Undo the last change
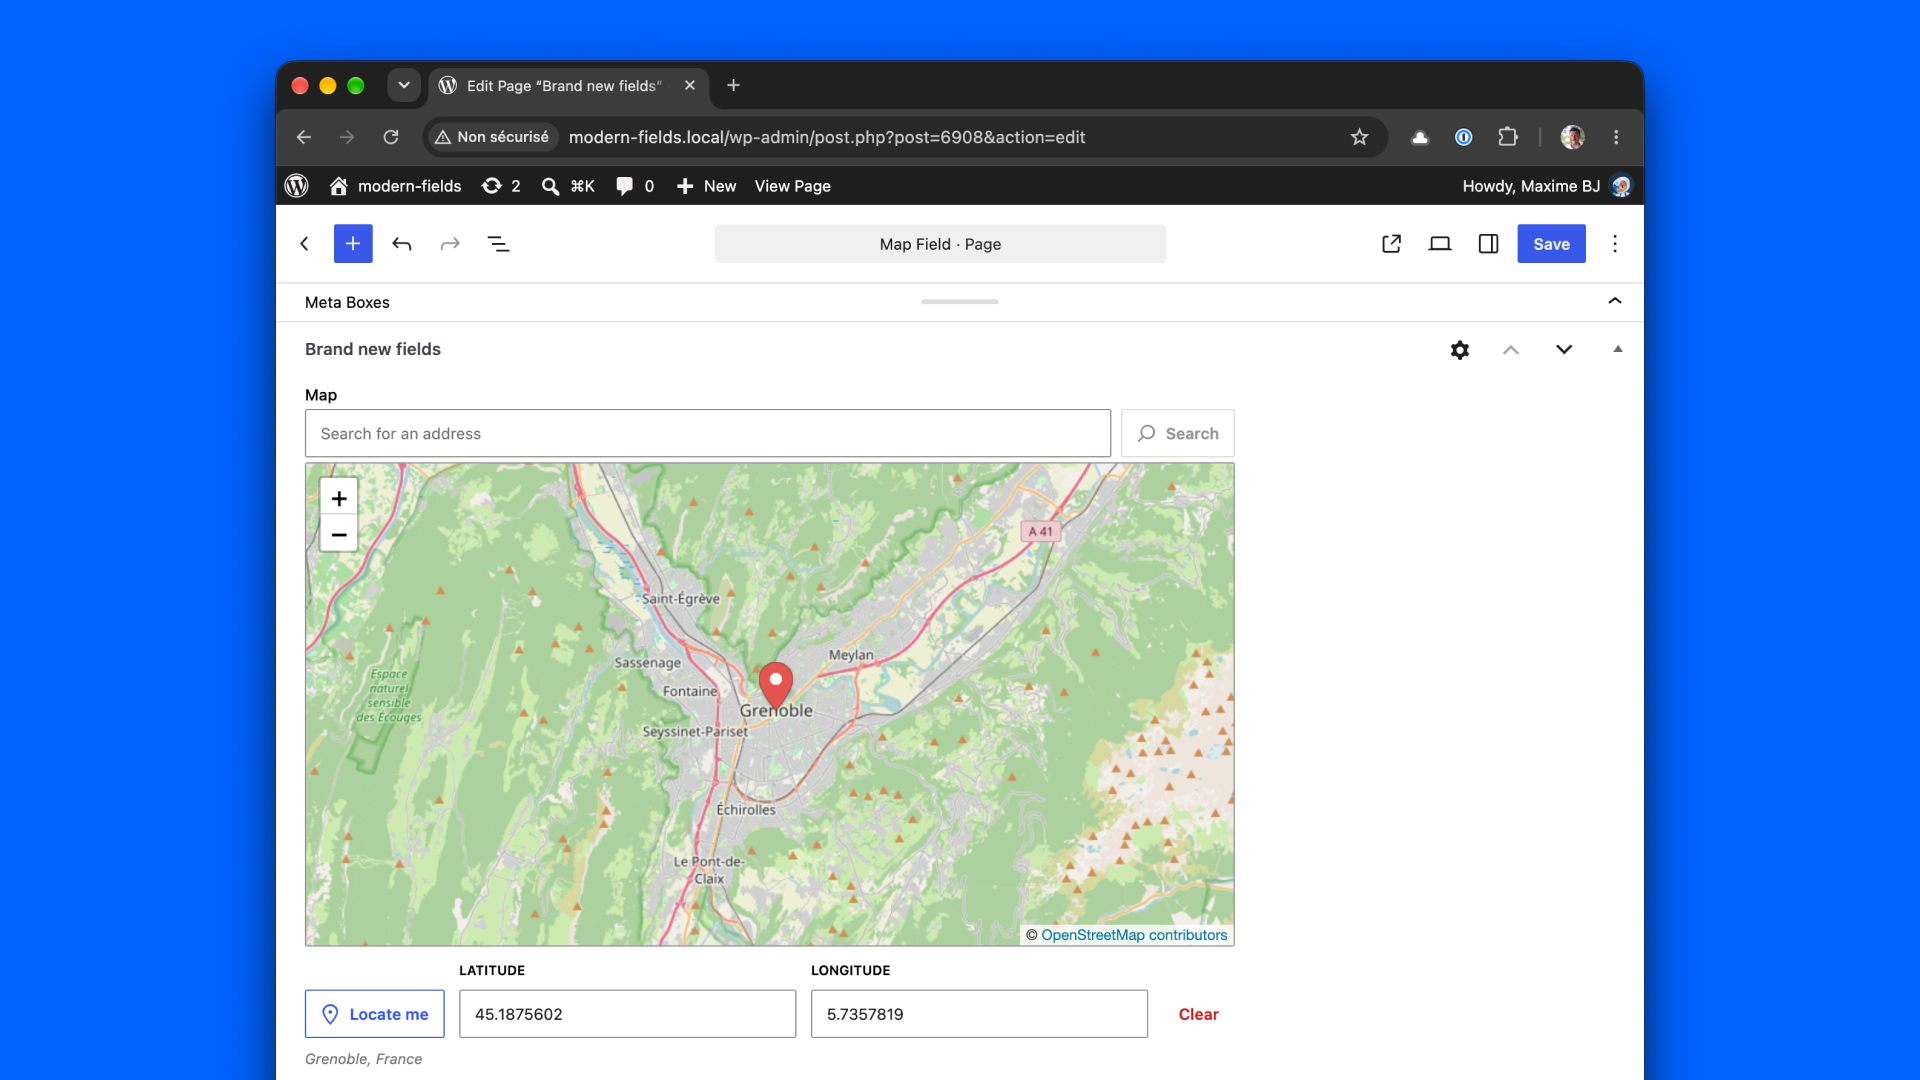Image resolution: width=1920 pixels, height=1080 pixels. pyautogui.click(x=402, y=244)
